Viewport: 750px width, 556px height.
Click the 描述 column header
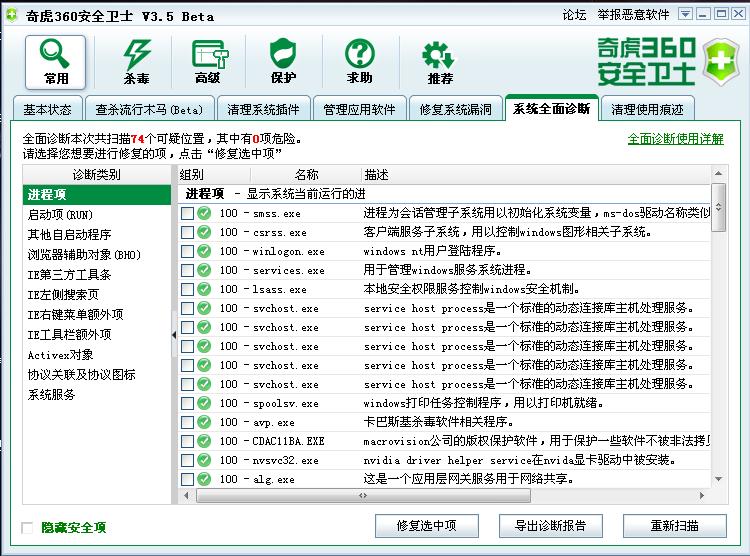pyautogui.click(x=536, y=175)
